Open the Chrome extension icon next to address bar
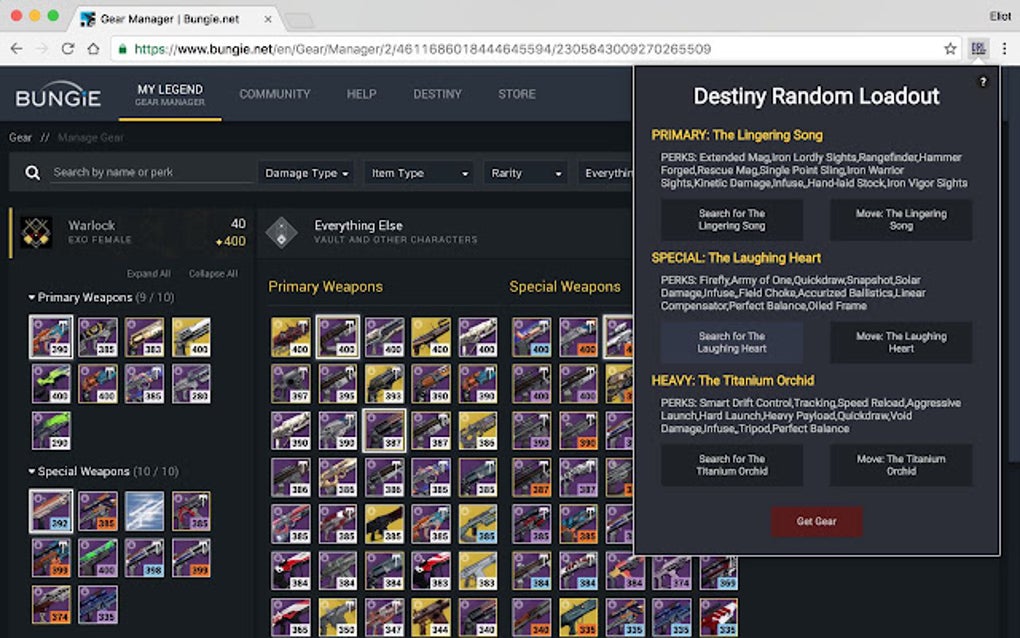Viewport: 1020px width, 638px height. (977, 47)
